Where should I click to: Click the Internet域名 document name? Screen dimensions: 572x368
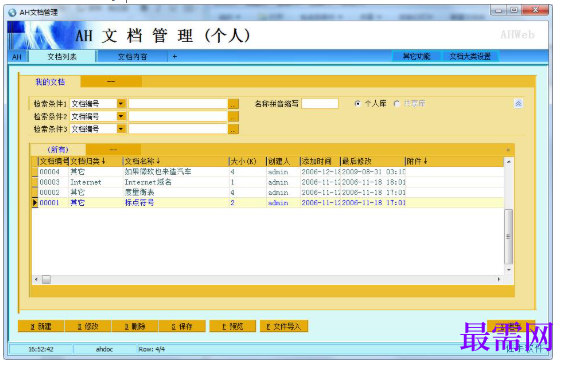[x=148, y=182]
